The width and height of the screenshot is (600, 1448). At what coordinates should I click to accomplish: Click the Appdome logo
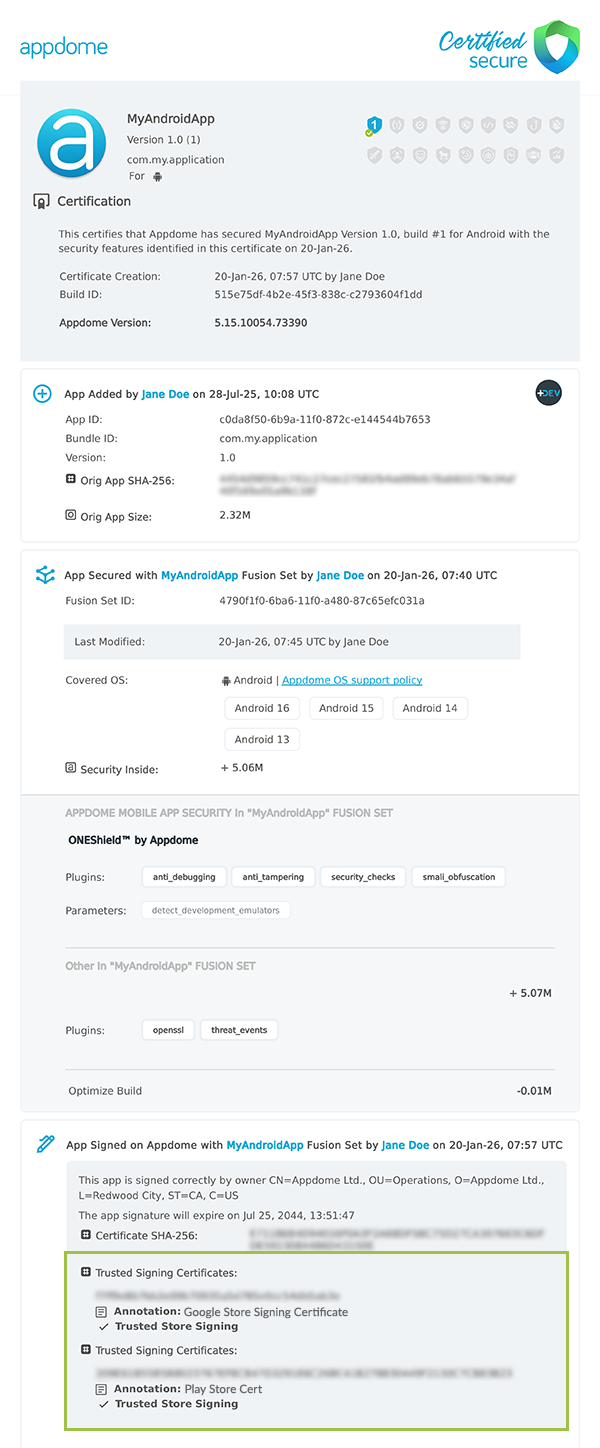[63, 47]
